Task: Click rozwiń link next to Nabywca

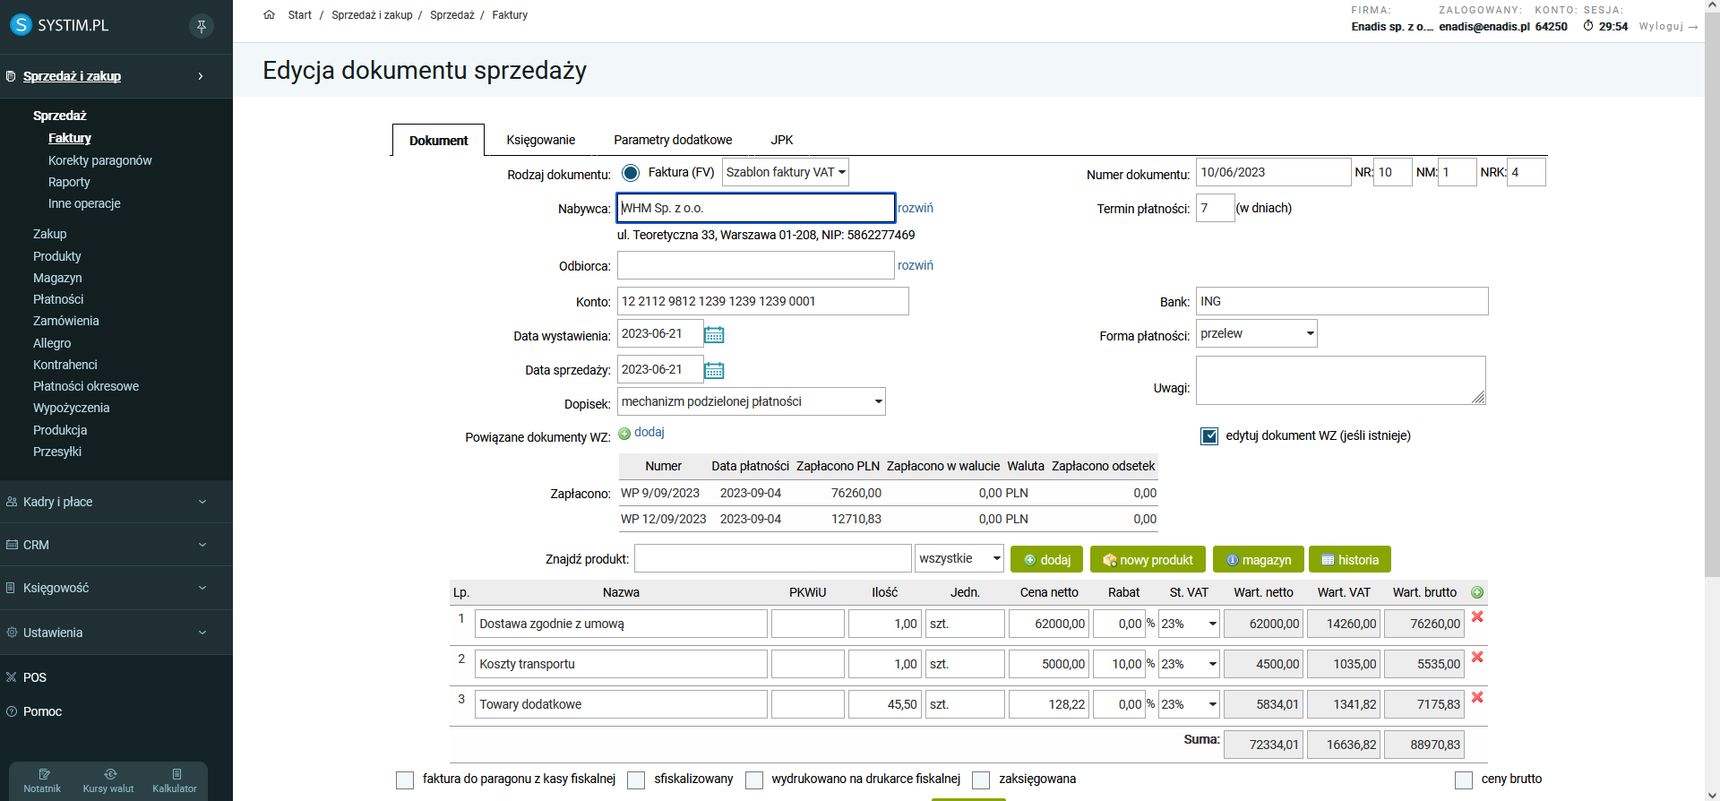Action: [x=915, y=208]
